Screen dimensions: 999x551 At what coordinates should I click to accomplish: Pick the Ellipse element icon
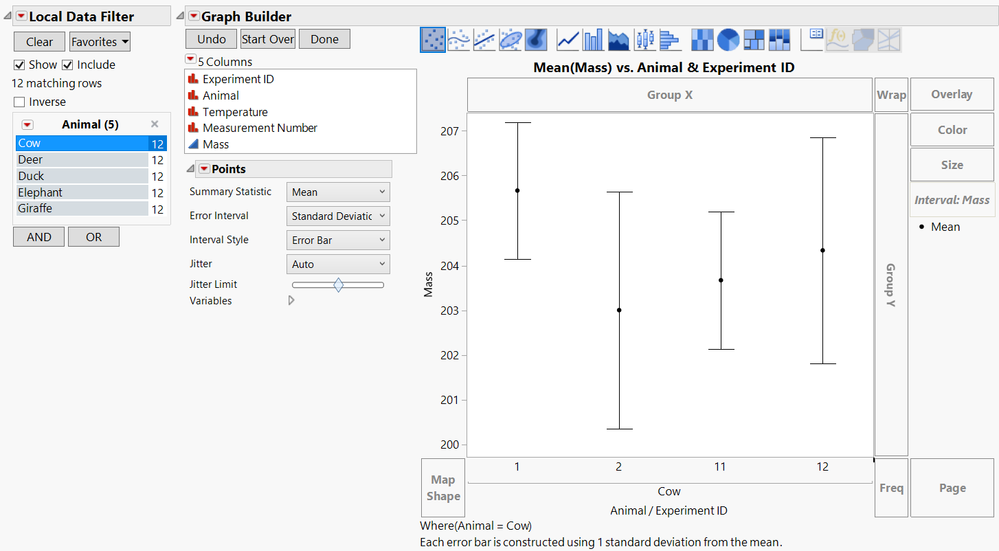point(510,39)
